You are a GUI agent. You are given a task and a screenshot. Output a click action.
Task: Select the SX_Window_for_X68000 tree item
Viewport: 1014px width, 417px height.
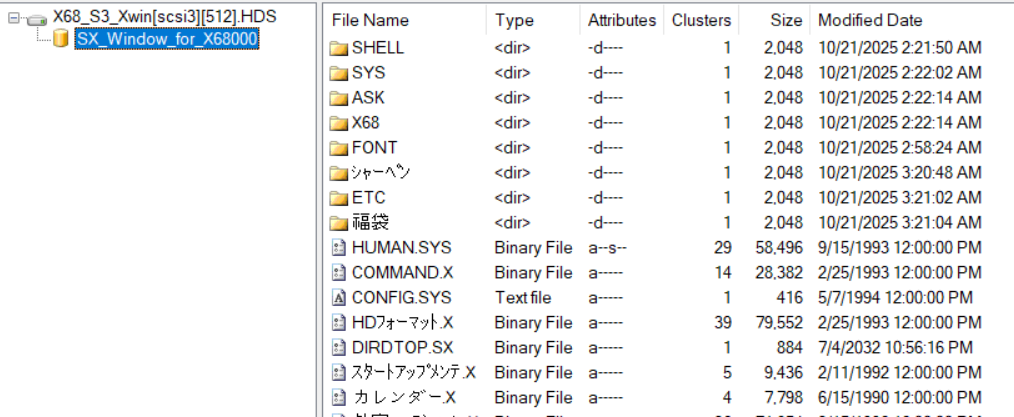tap(165, 39)
